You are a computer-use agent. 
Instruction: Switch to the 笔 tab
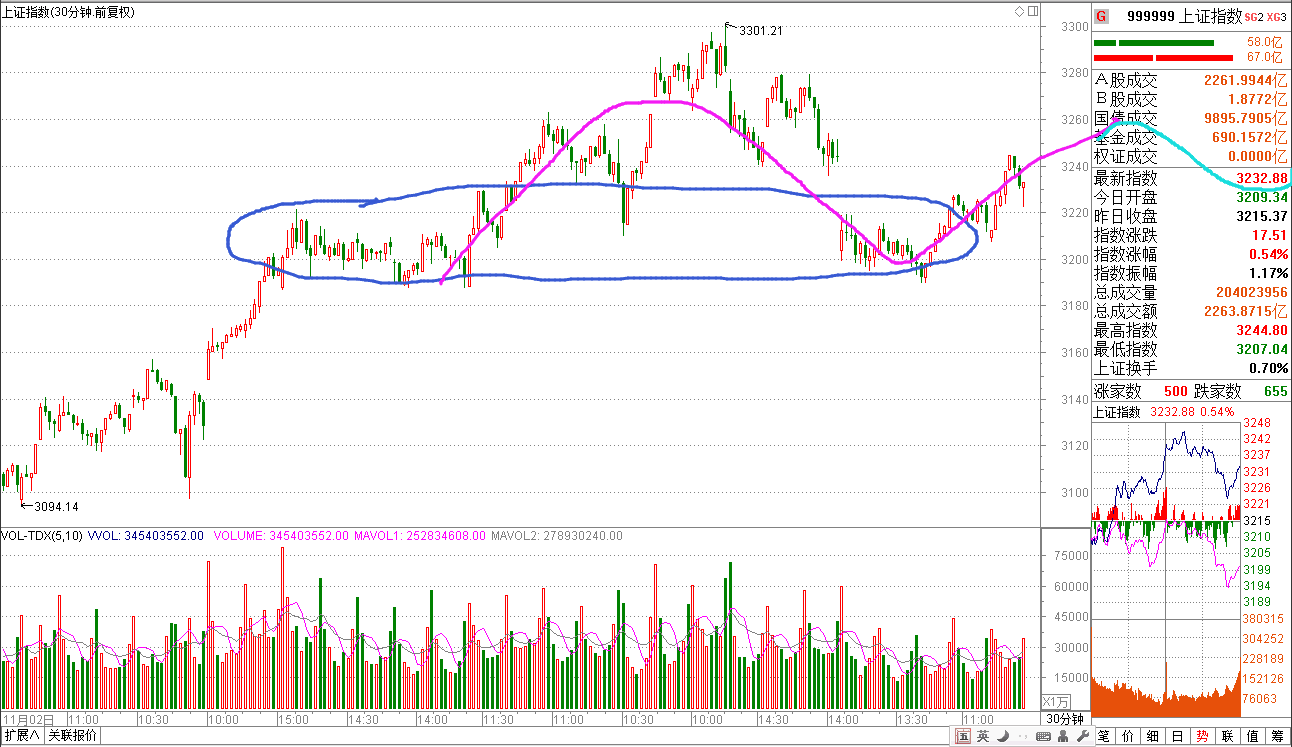click(x=1105, y=736)
